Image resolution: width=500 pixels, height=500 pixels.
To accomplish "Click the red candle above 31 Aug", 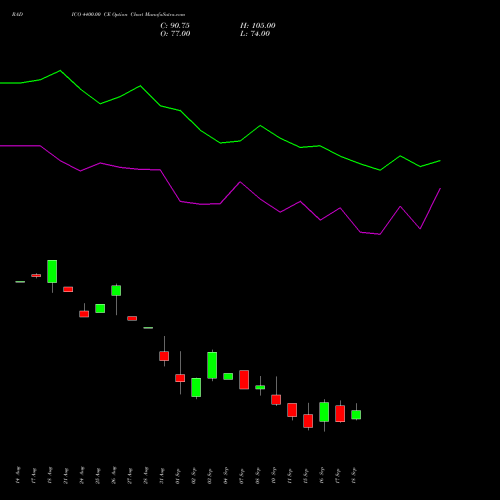I will pyautogui.click(x=164, y=356).
